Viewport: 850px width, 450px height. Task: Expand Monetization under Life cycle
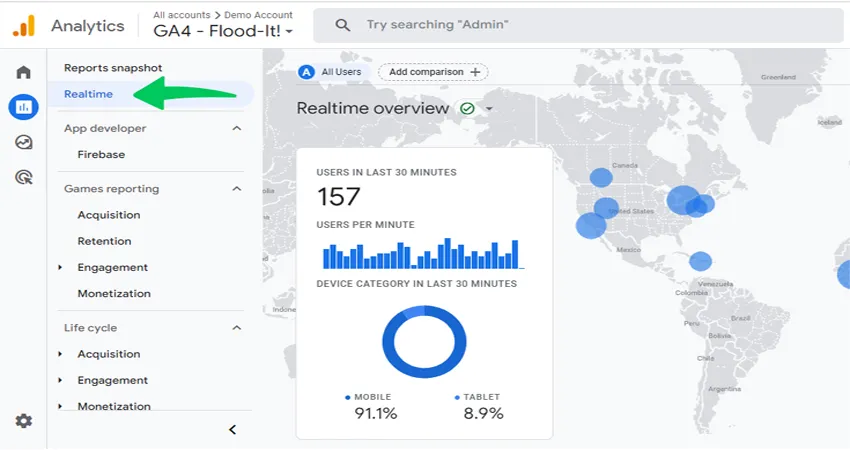[x=60, y=406]
